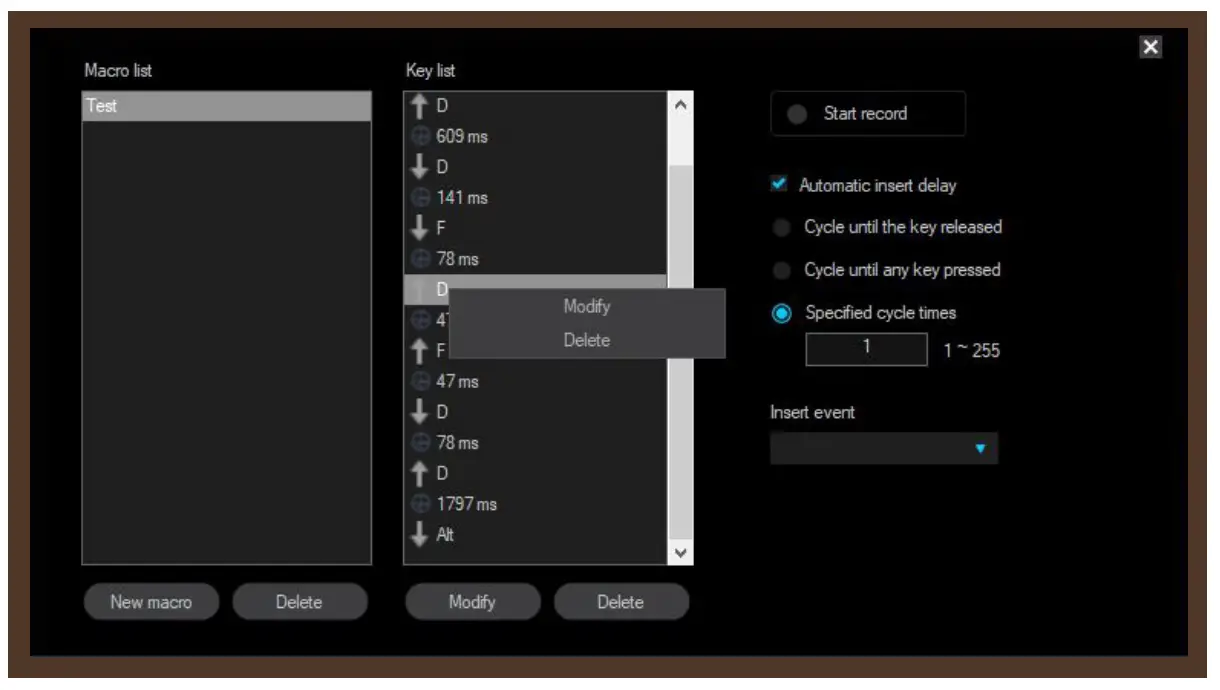
Task: Click the clock icon beside 1797 ms
Action: 420,504
